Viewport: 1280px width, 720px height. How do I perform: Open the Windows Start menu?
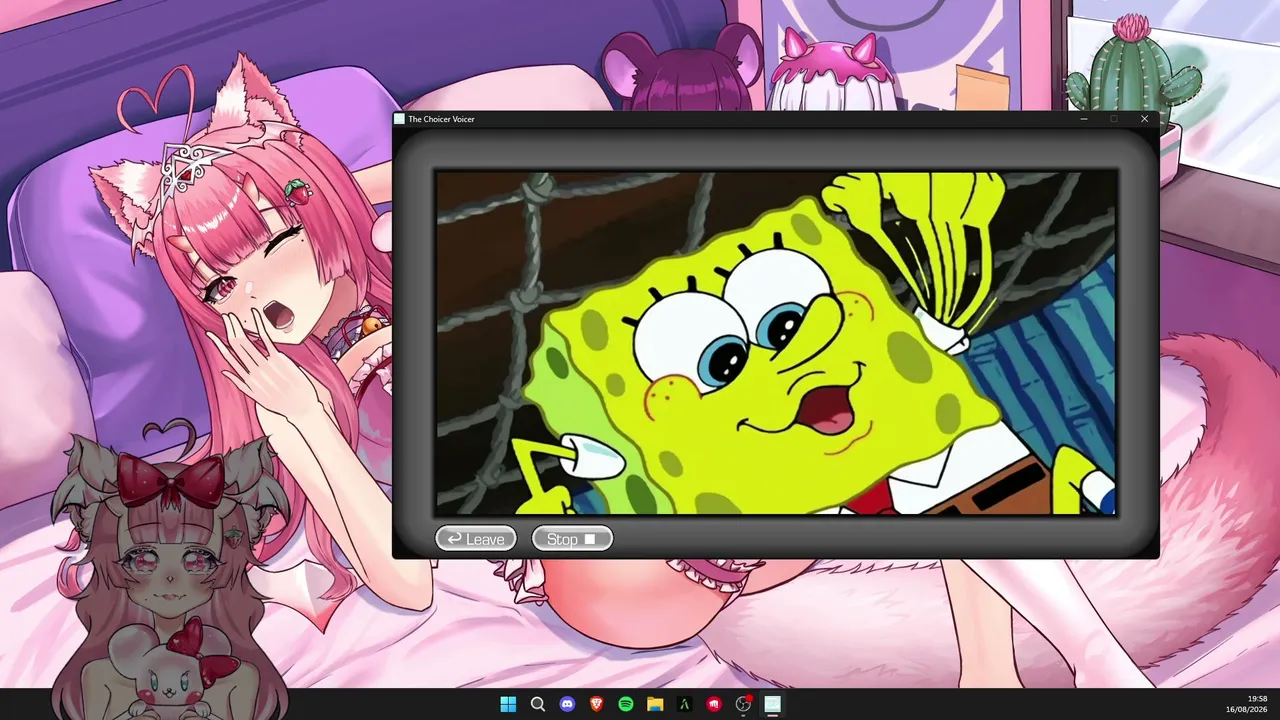coord(508,704)
